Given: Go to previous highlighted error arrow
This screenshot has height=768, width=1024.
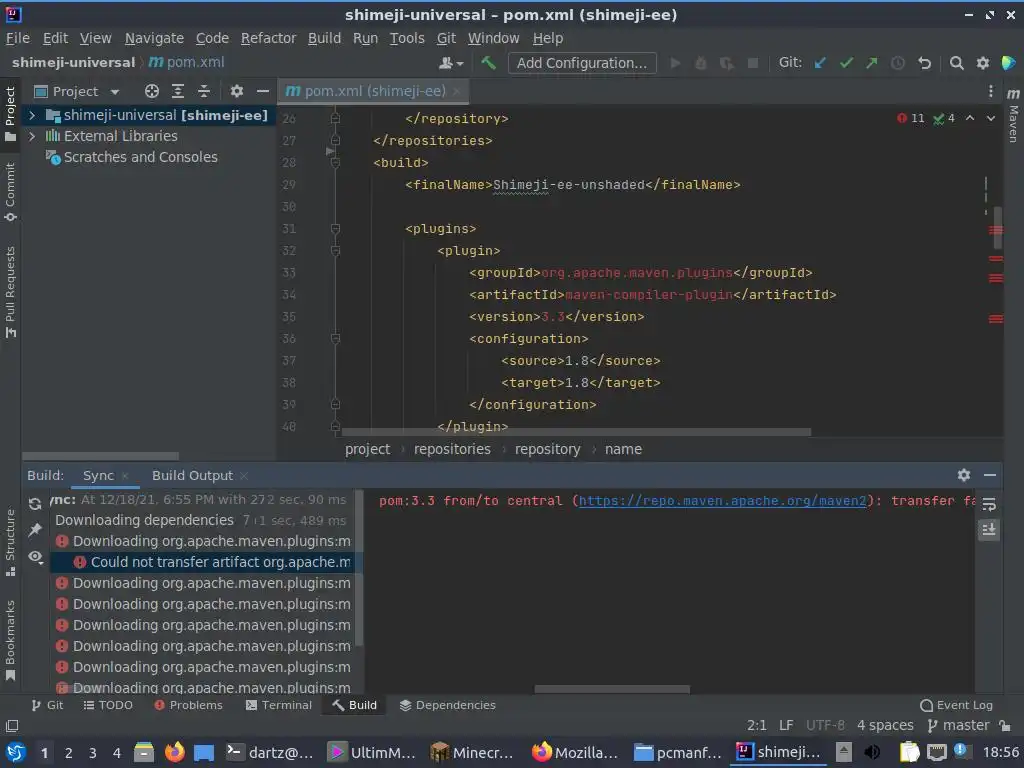Looking at the screenshot, I should point(970,118).
